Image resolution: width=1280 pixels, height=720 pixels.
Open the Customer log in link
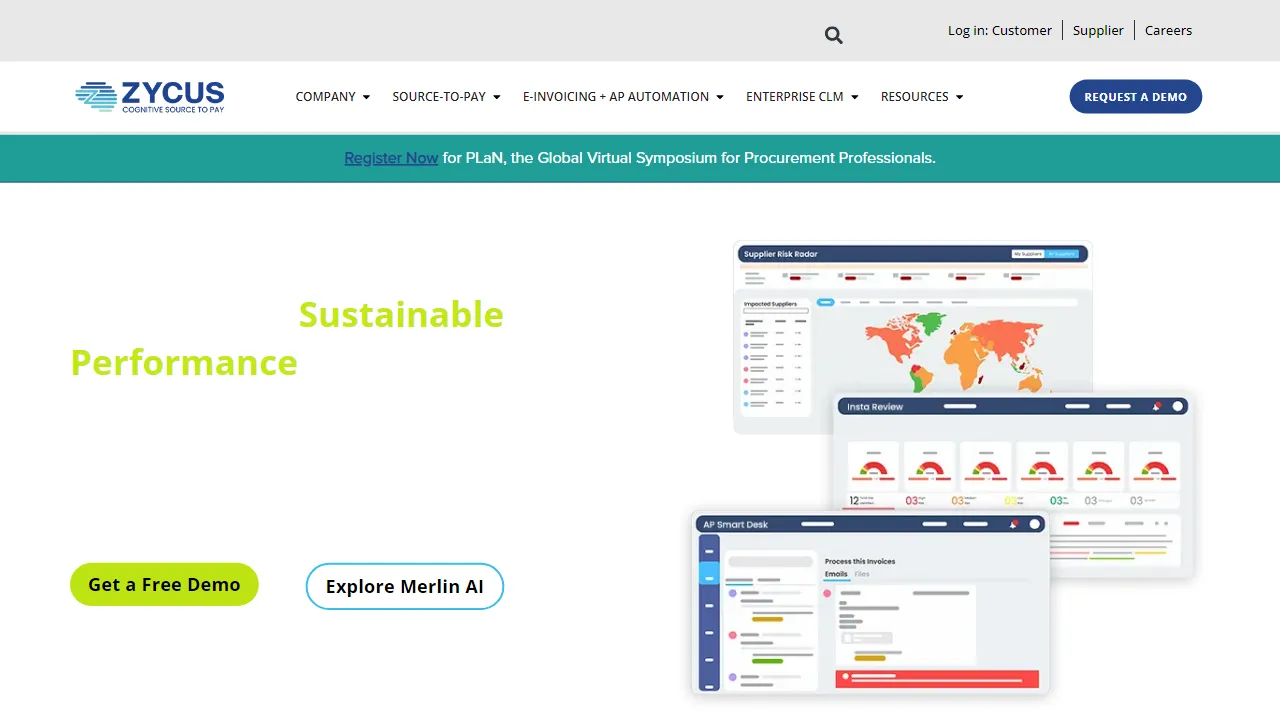(x=1022, y=30)
